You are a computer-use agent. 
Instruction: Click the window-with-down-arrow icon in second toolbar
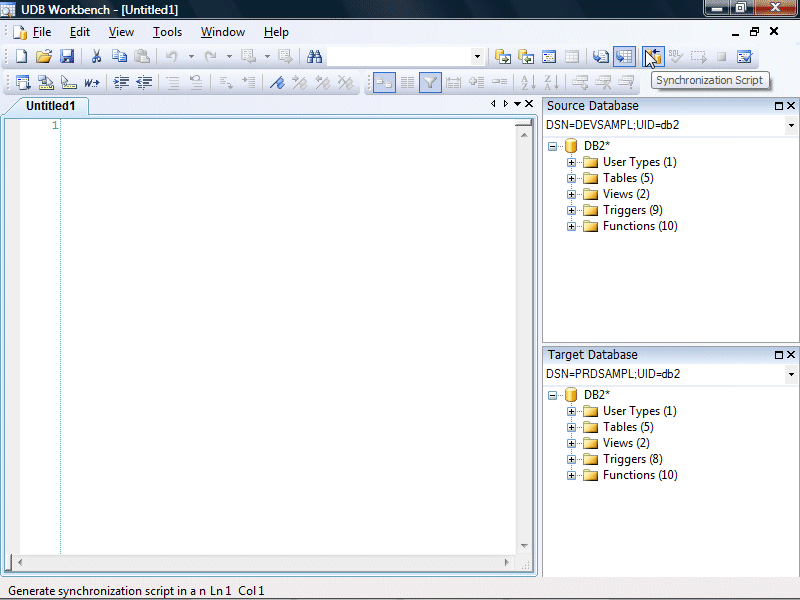(23, 82)
